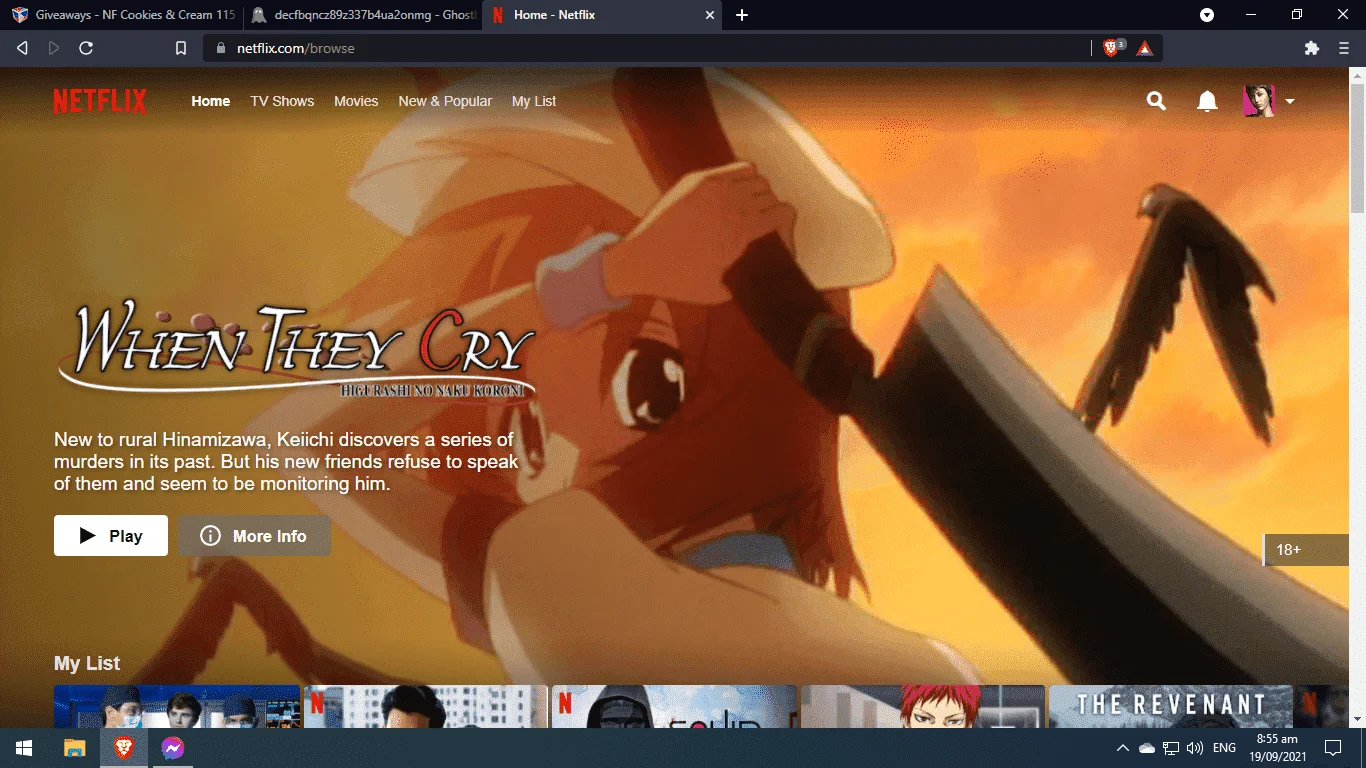Click the My List row heading
Viewport: 1366px width, 768px height.
[87, 663]
